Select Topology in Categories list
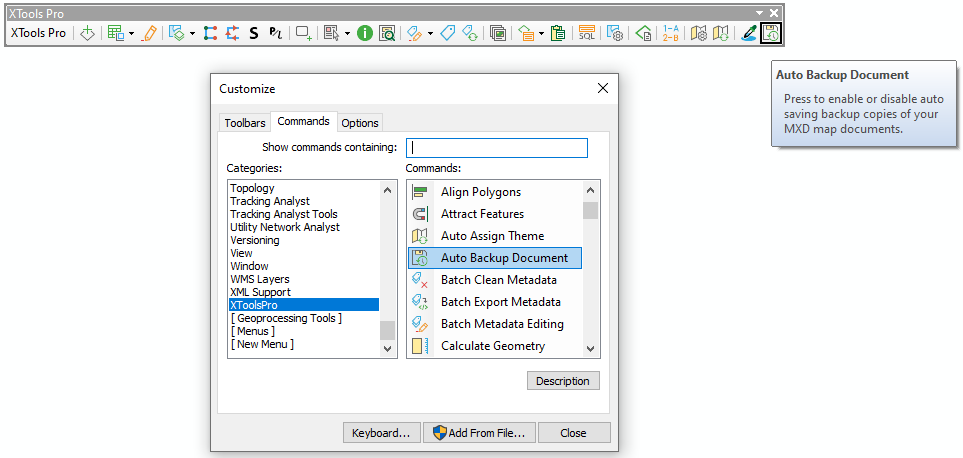 pos(252,188)
